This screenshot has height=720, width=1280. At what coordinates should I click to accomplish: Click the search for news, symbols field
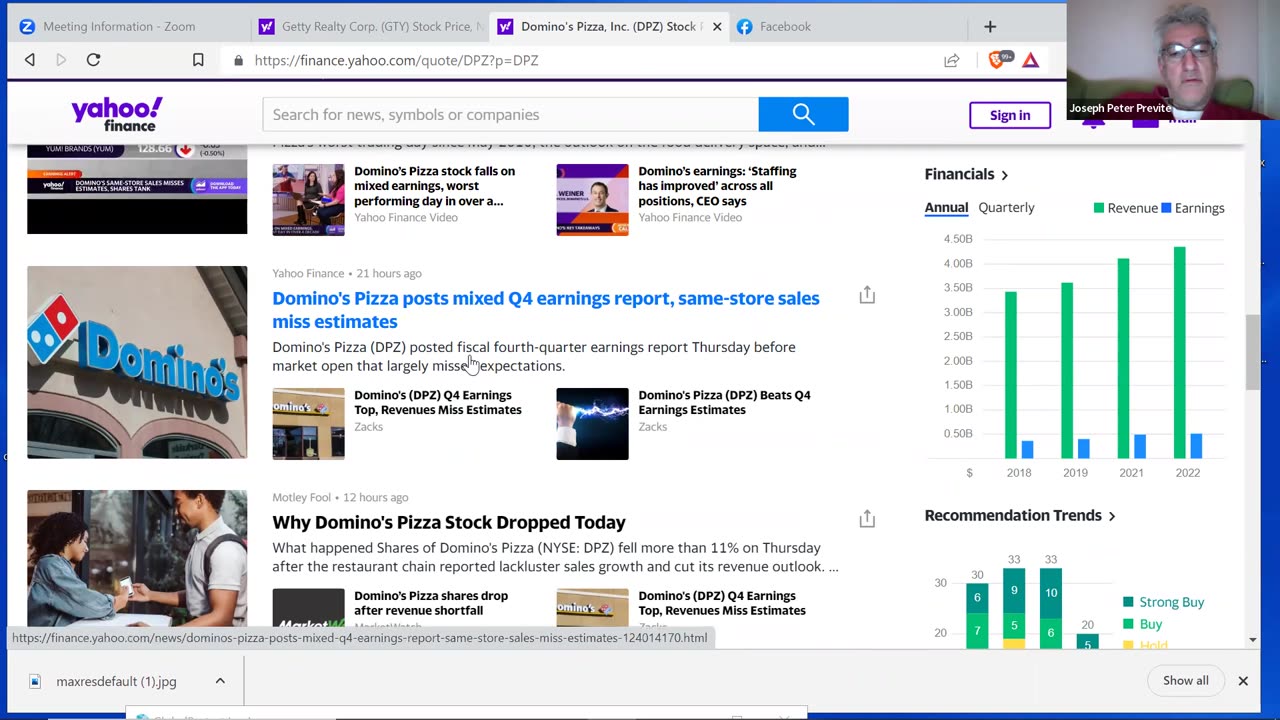(x=510, y=114)
